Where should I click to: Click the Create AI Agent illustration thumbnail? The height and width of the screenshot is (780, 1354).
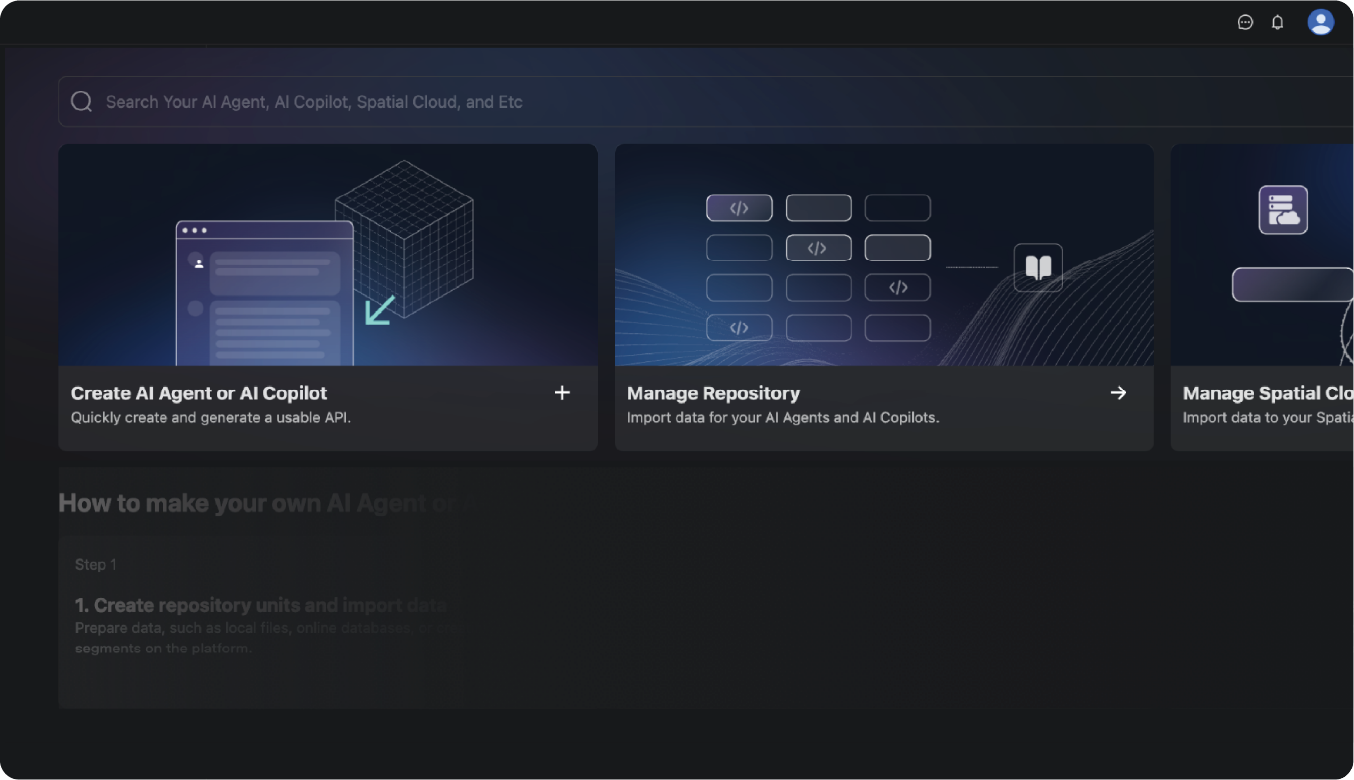328,255
